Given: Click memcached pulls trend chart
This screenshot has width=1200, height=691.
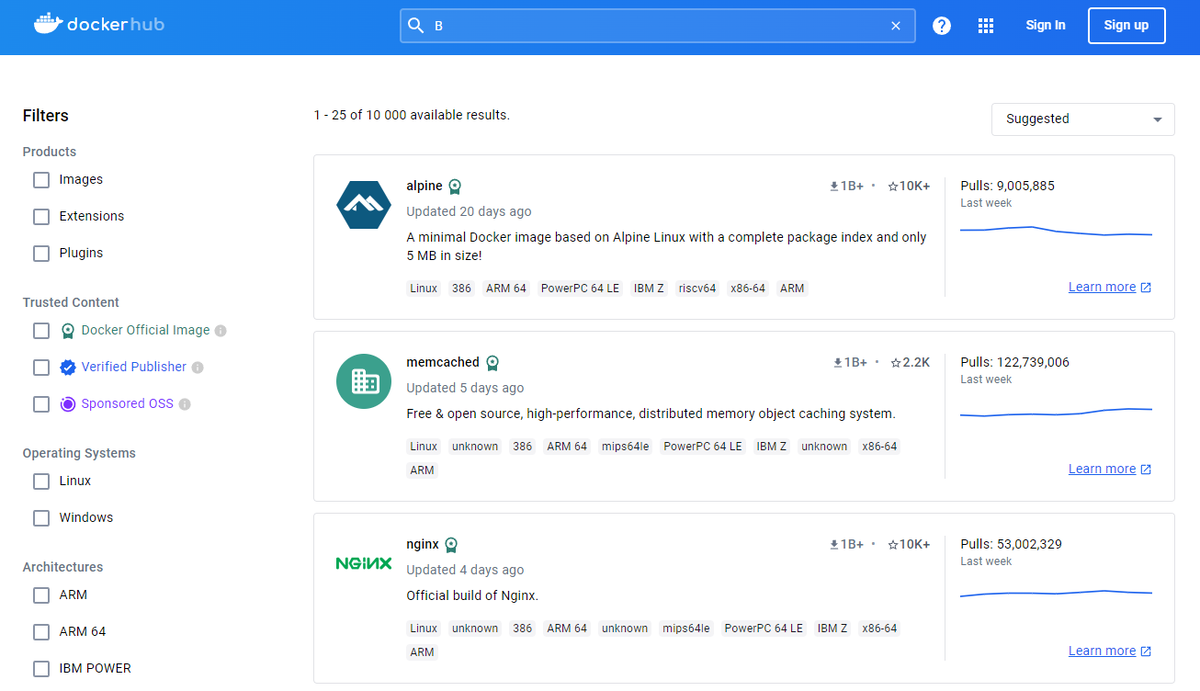Looking at the screenshot, I should [x=1056, y=412].
